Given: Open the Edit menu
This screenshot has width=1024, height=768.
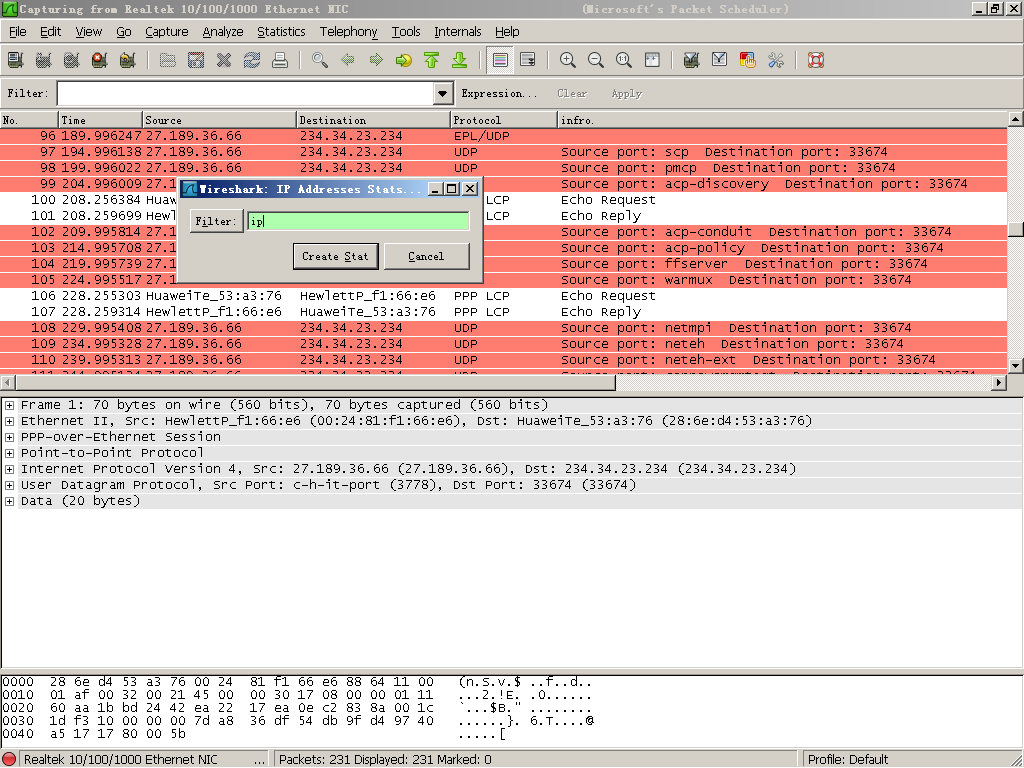Looking at the screenshot, I should point(50,31).
